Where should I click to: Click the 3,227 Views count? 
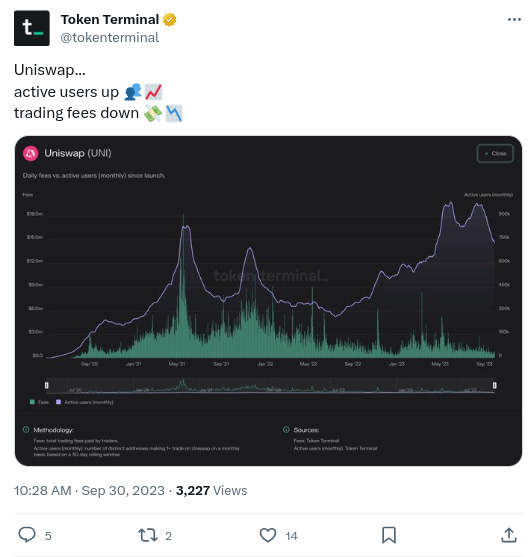pos(211,491)
